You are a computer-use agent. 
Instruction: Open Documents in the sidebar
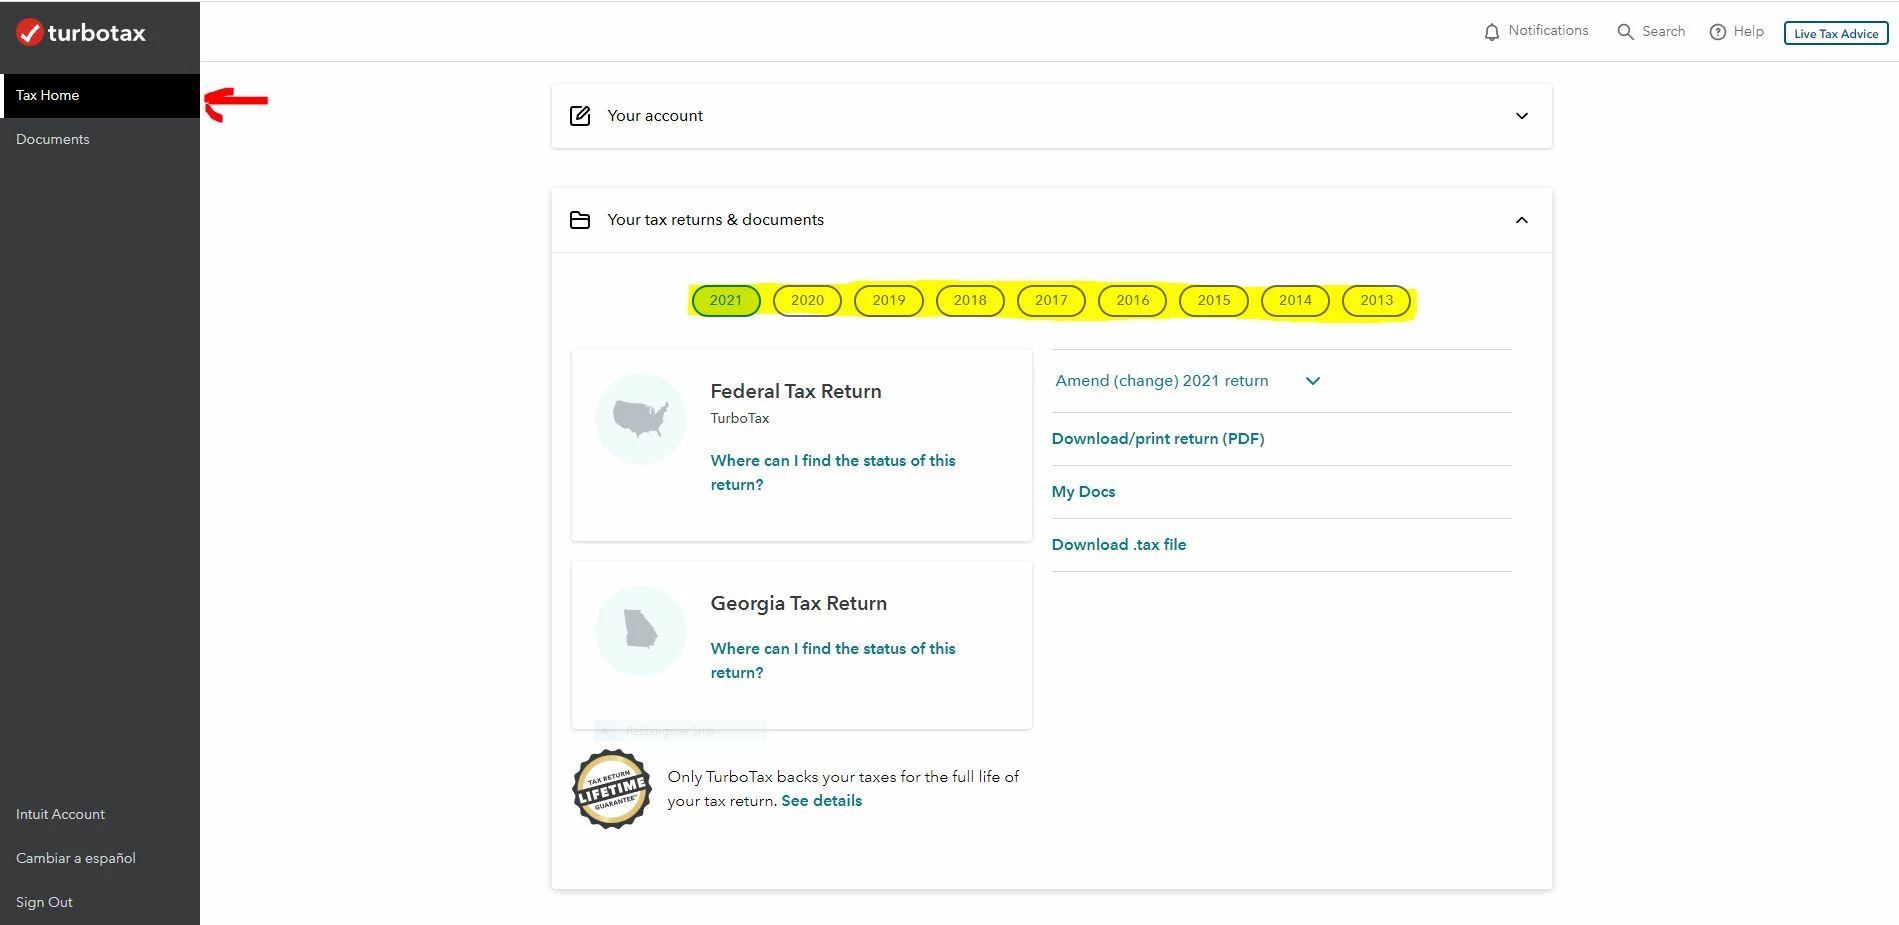[100, 140]
